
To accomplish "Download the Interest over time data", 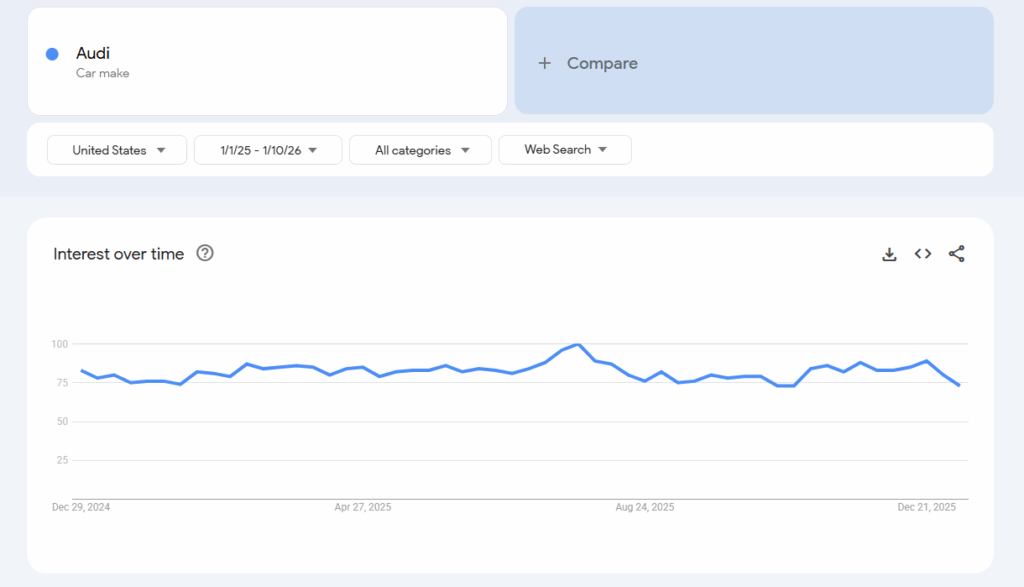I will pos(889,254).
